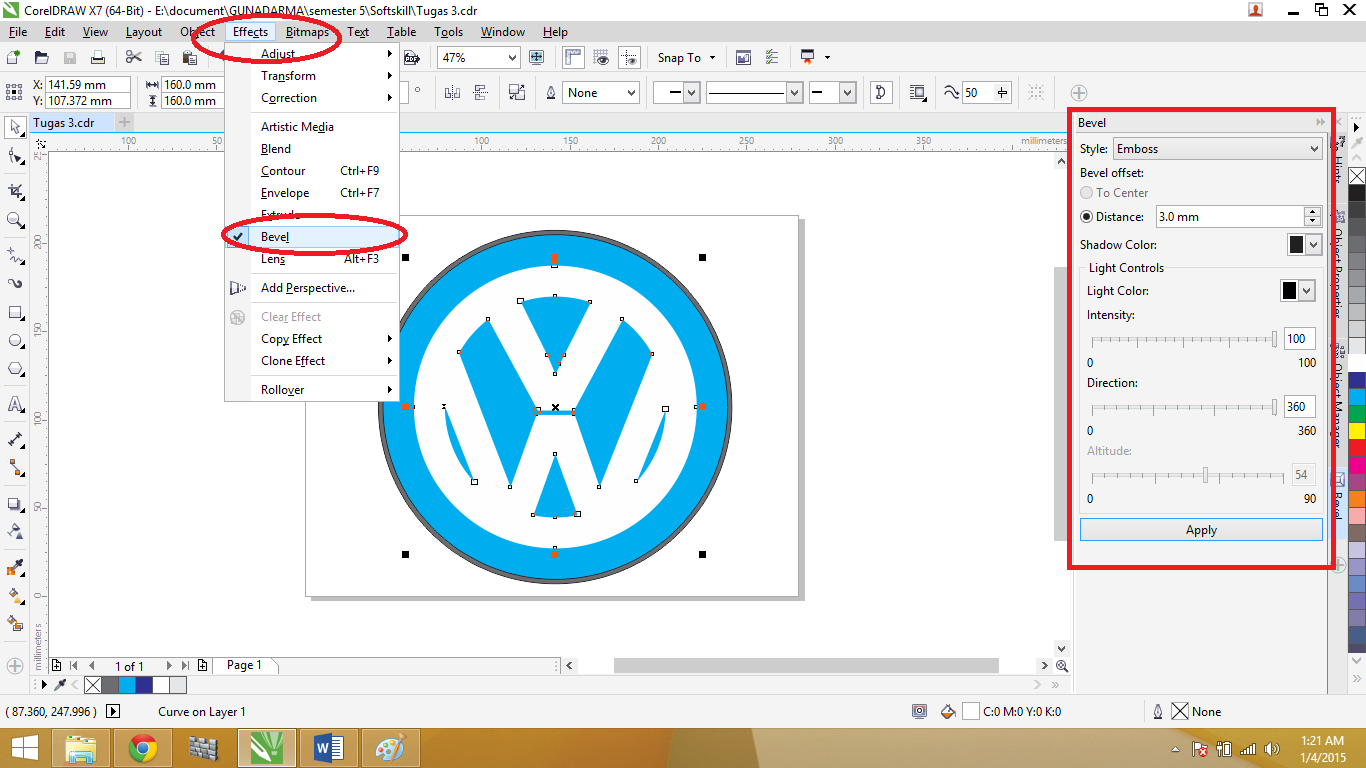
Task: Select the Zoom tool in toolbox
Action: tap(15, 220)
